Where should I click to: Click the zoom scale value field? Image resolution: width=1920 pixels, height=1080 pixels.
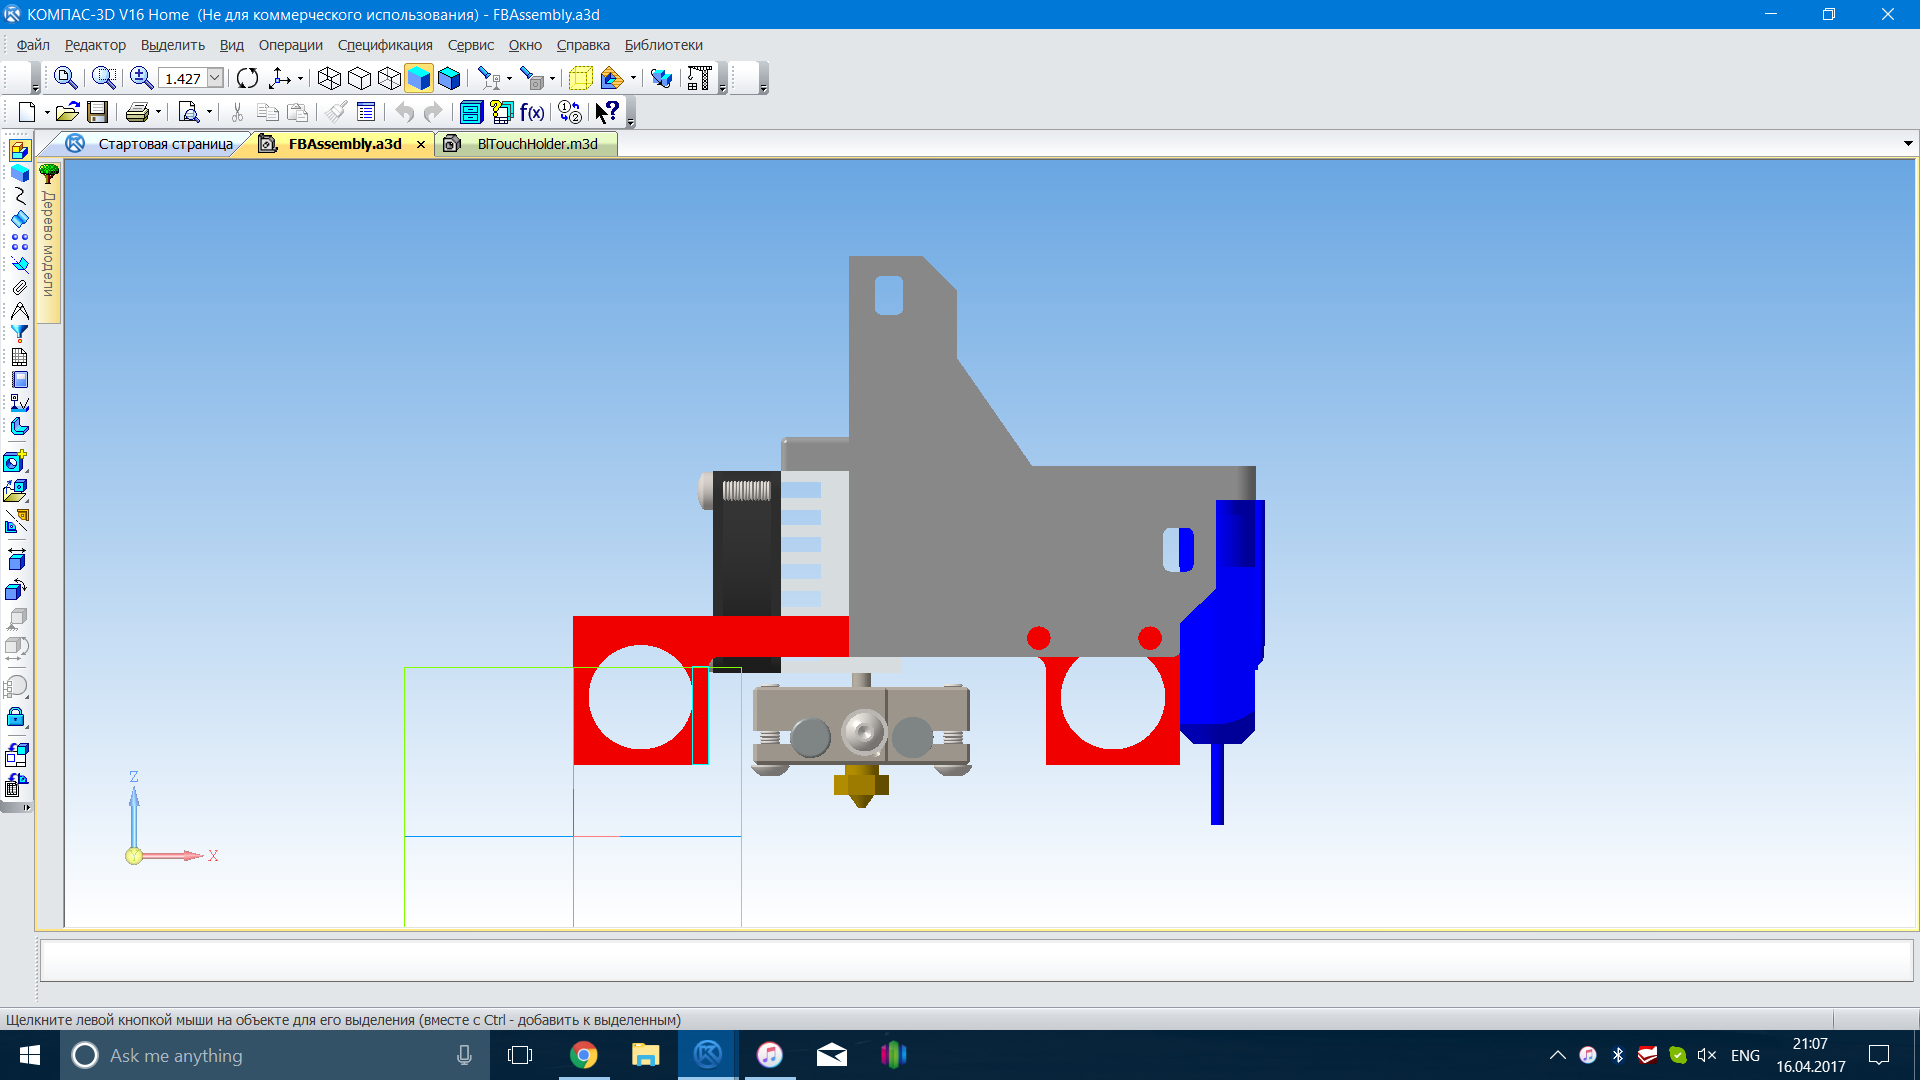click(x=182, y=78)
